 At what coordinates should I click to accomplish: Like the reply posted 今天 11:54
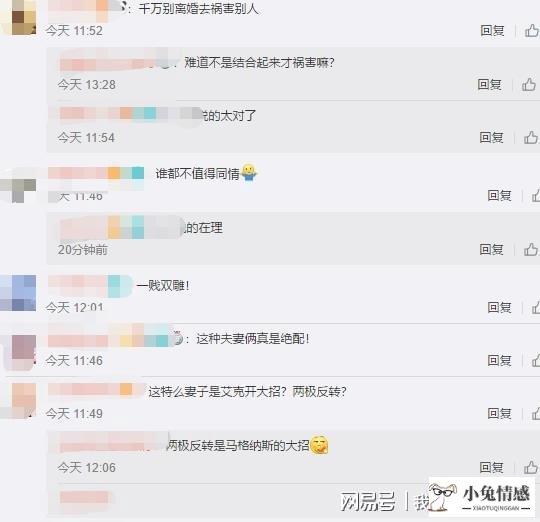coord(531,138)
